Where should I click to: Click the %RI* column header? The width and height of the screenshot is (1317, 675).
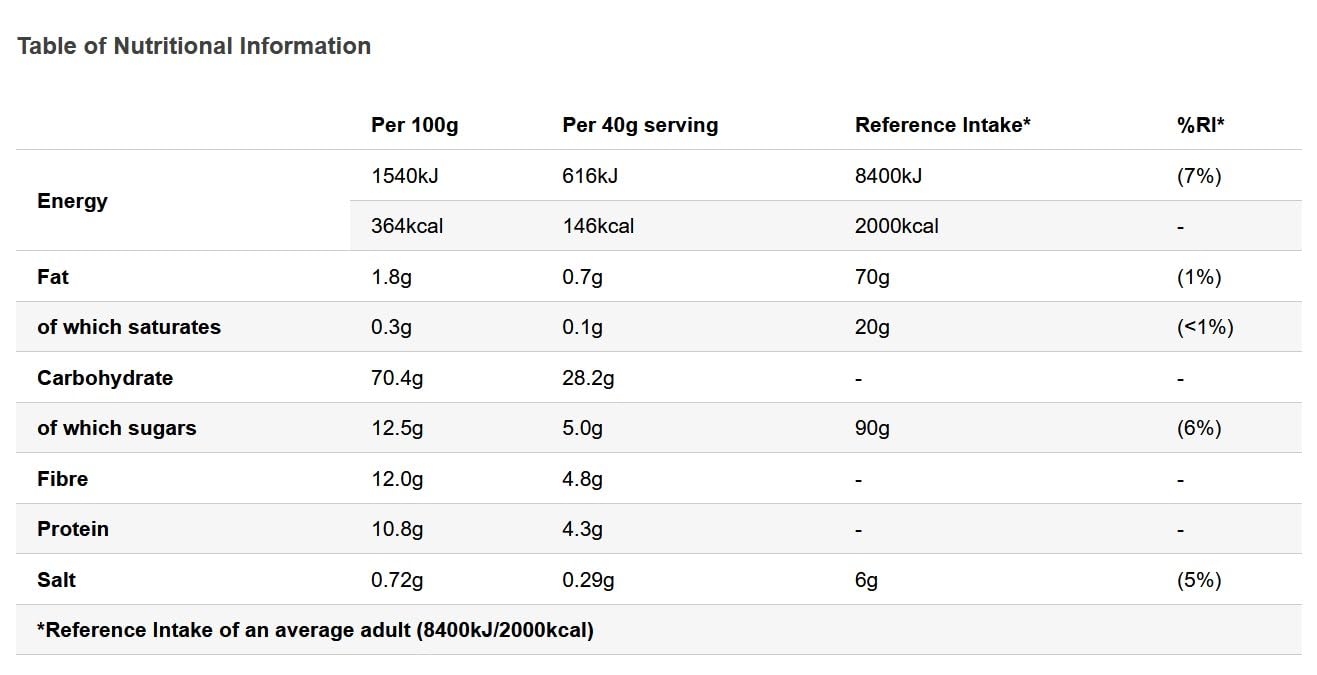tap(1201, 125)
